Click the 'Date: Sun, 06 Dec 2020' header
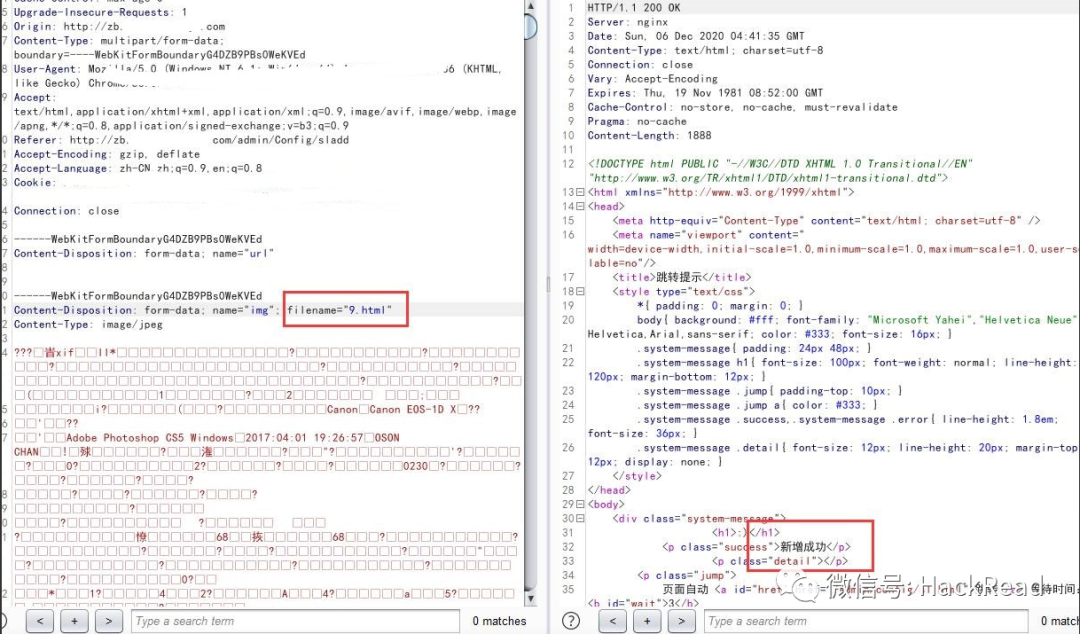The width and height of the screenshot is (1080, 634). (x=696, y=36)
